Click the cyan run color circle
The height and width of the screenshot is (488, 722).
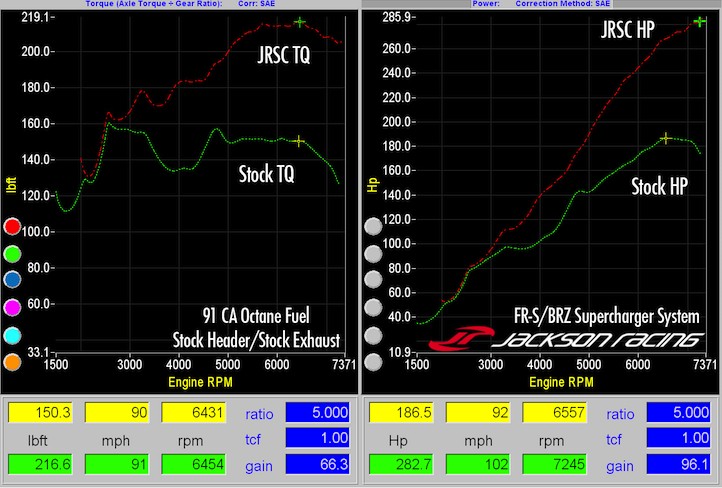(x=12, y=336)
